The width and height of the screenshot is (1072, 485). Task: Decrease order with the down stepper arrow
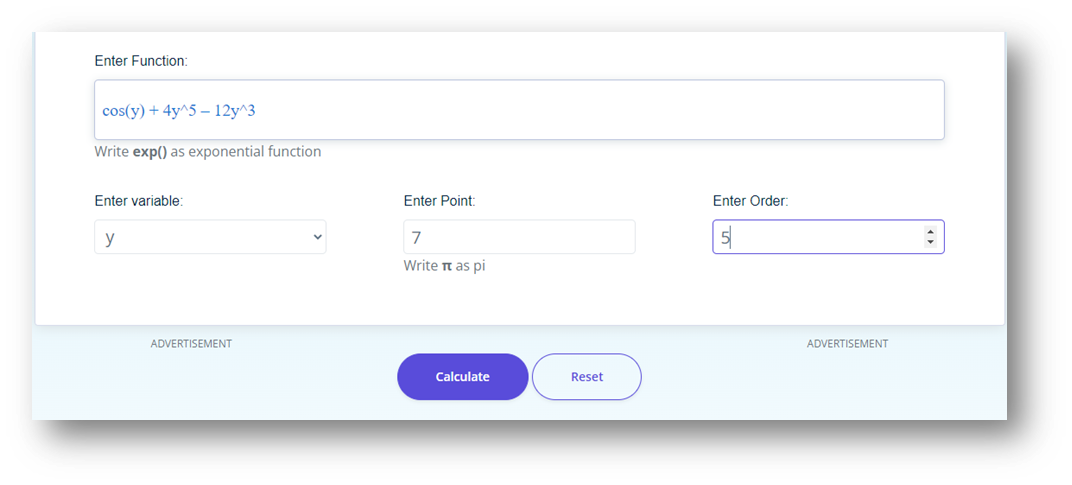tap(930, 243)
